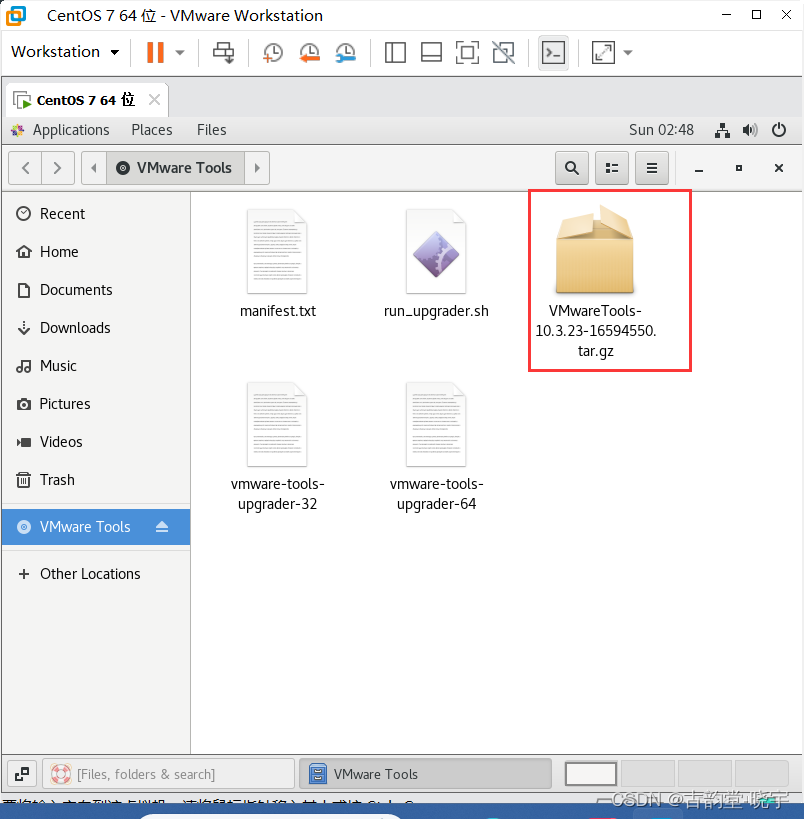
Task: Eject the VMware Tools disc
Action: click(162, 526)
